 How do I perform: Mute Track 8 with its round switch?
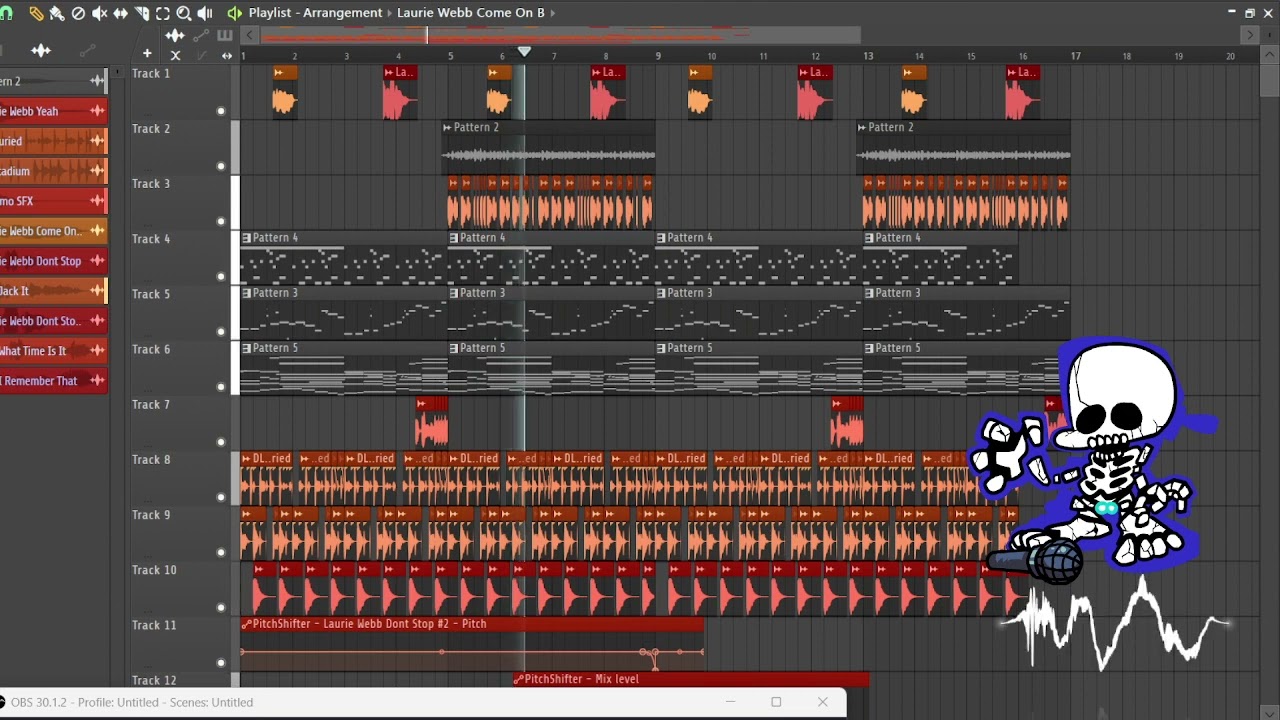[x=221, y=496]
